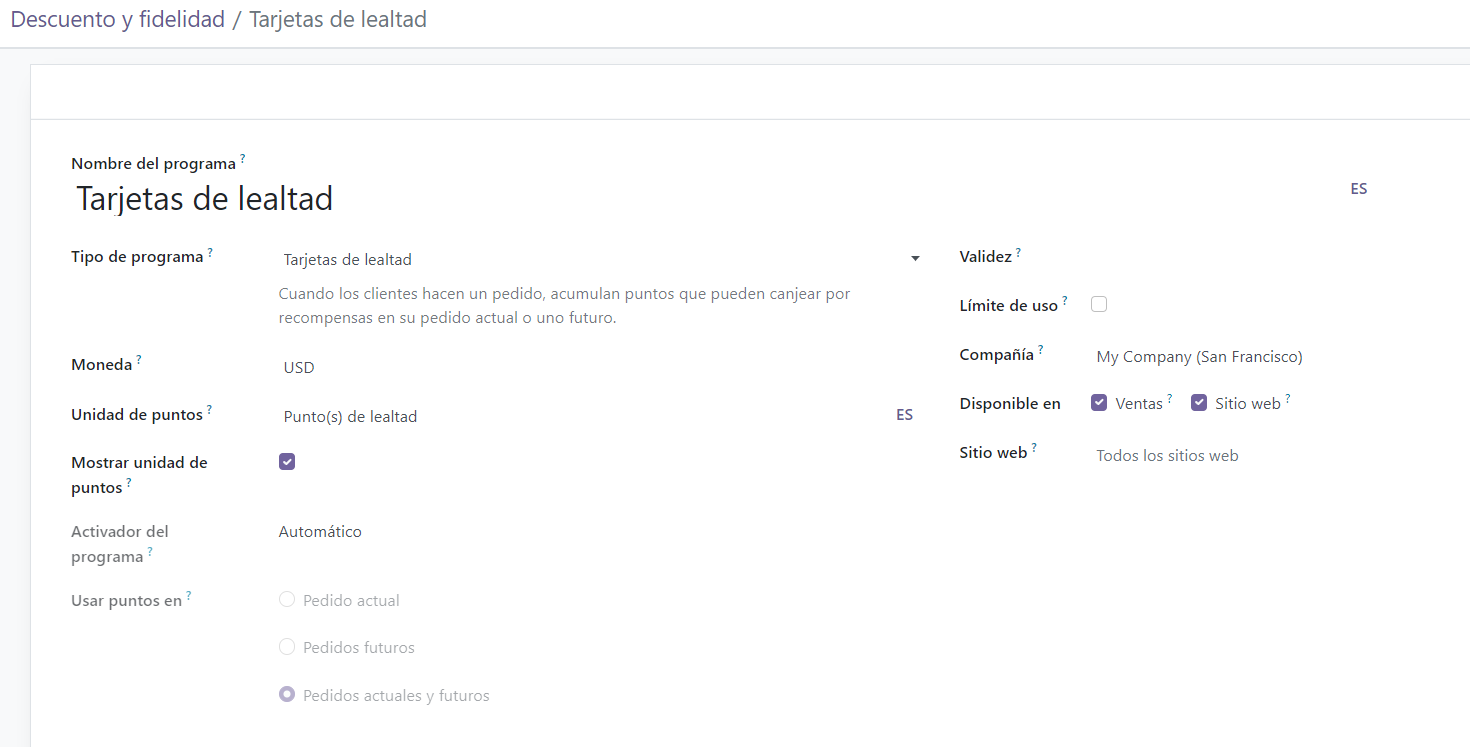Enable the Límite de uso checkbox
The height and width of the screenshot is (747, 1470).
pyautogui.click(x=1099, y=304)
